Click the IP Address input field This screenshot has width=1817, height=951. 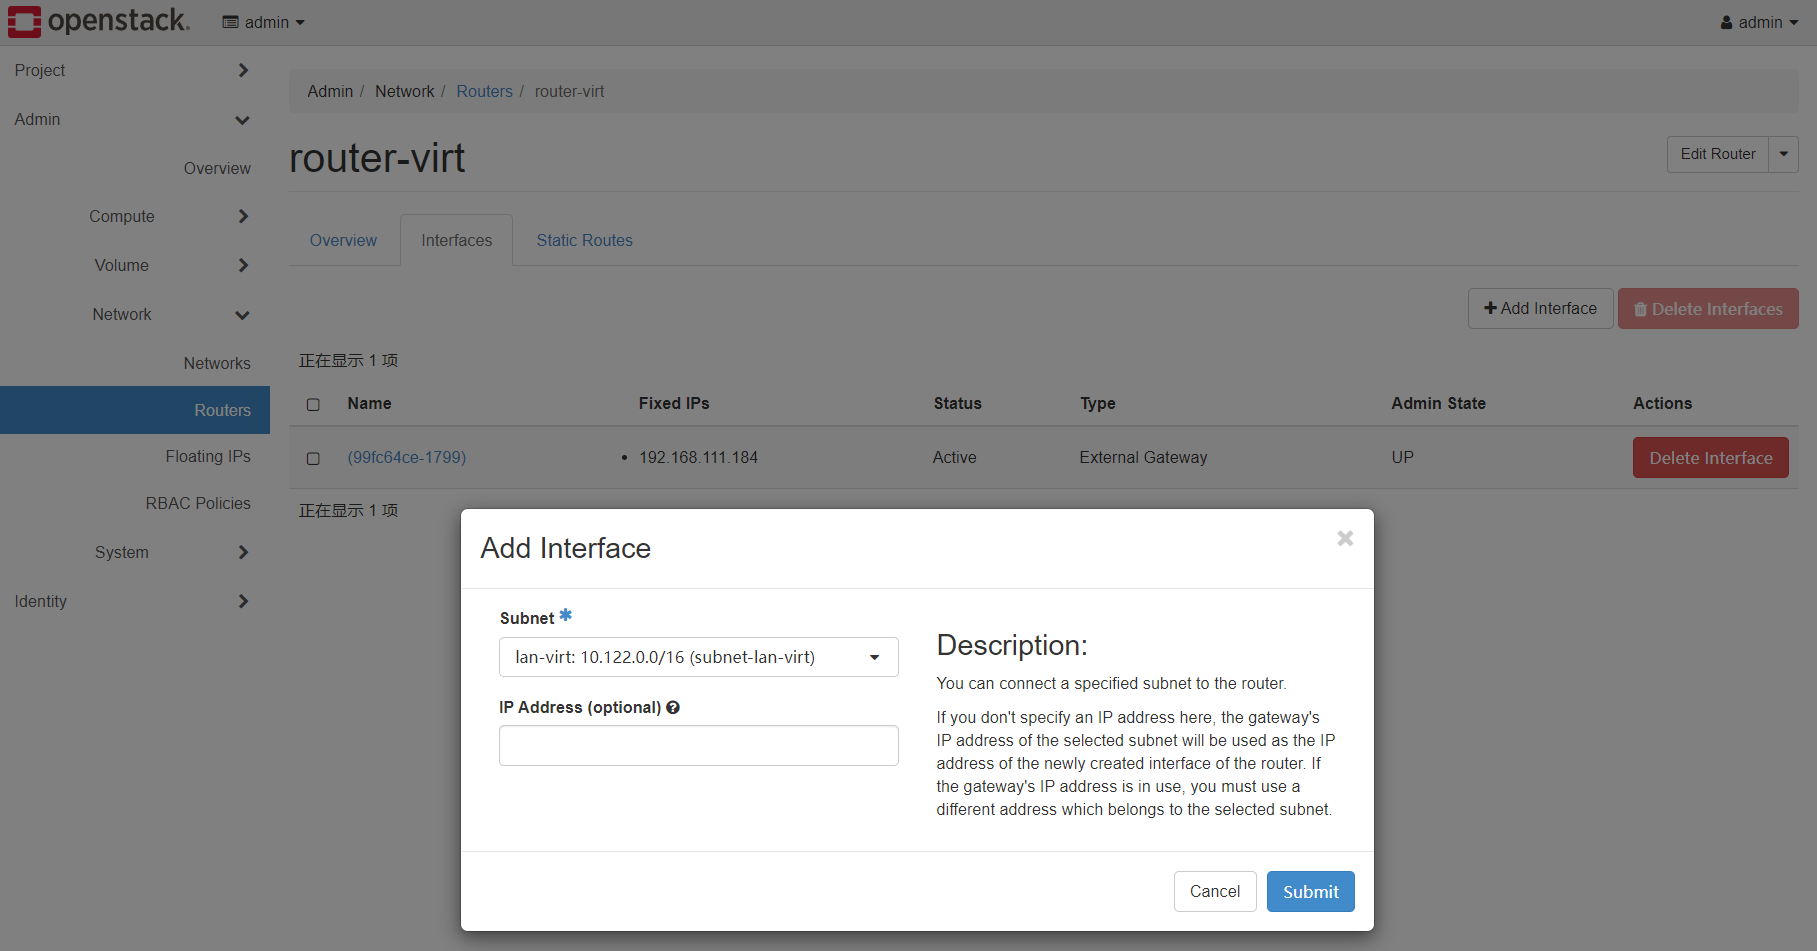[x=698, y=746]
